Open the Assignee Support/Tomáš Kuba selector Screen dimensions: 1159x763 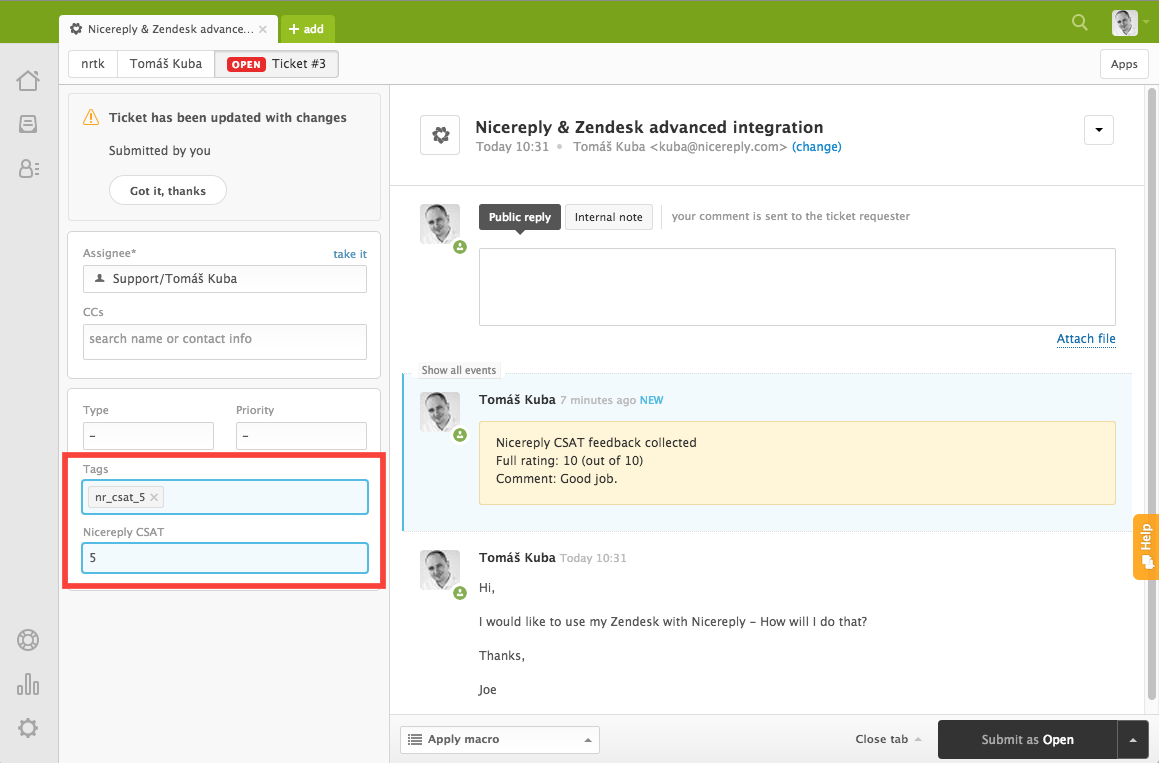(225, 279)
